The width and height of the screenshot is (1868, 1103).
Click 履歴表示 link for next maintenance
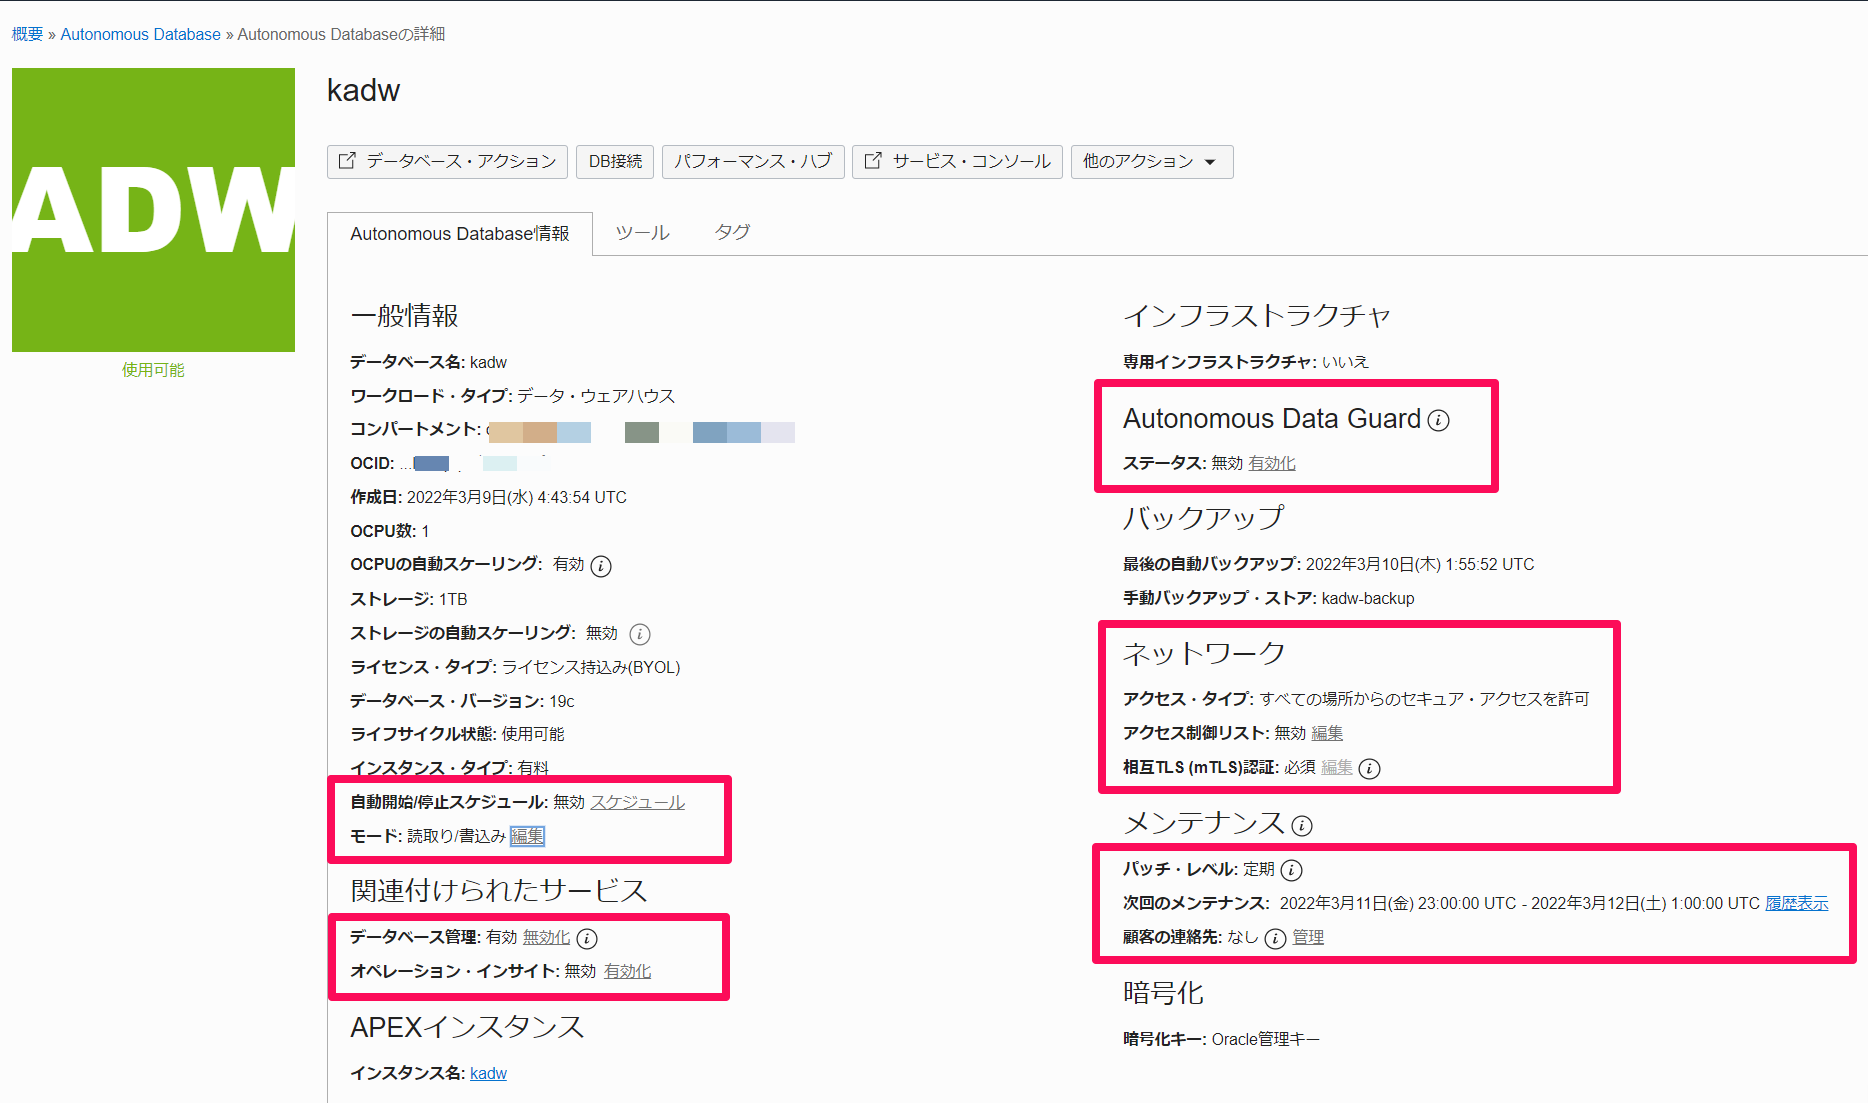[1797, 903]
